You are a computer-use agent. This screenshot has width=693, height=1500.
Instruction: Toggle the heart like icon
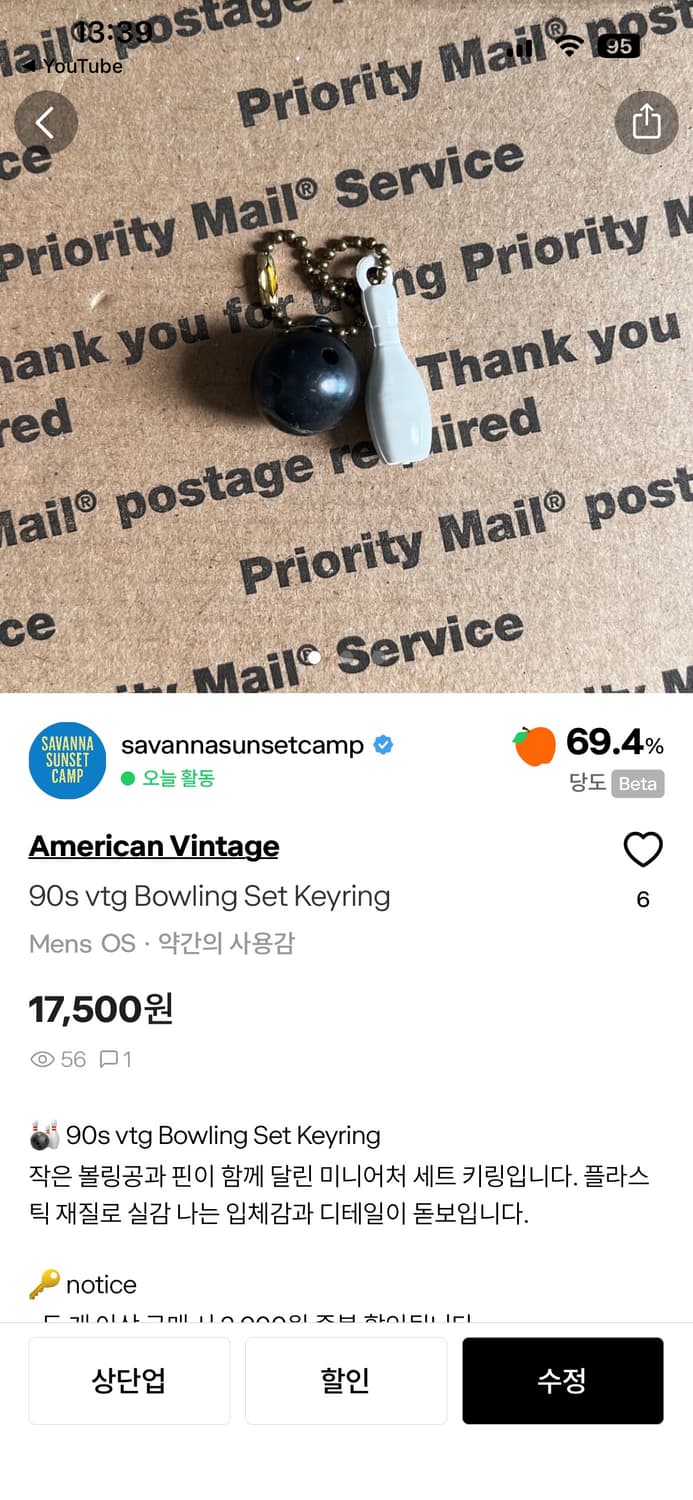coord(643,850)
